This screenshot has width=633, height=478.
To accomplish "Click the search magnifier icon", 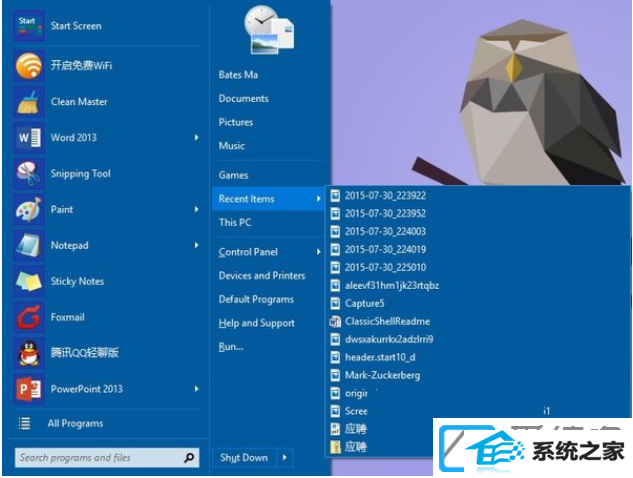I will pos(189,458).
